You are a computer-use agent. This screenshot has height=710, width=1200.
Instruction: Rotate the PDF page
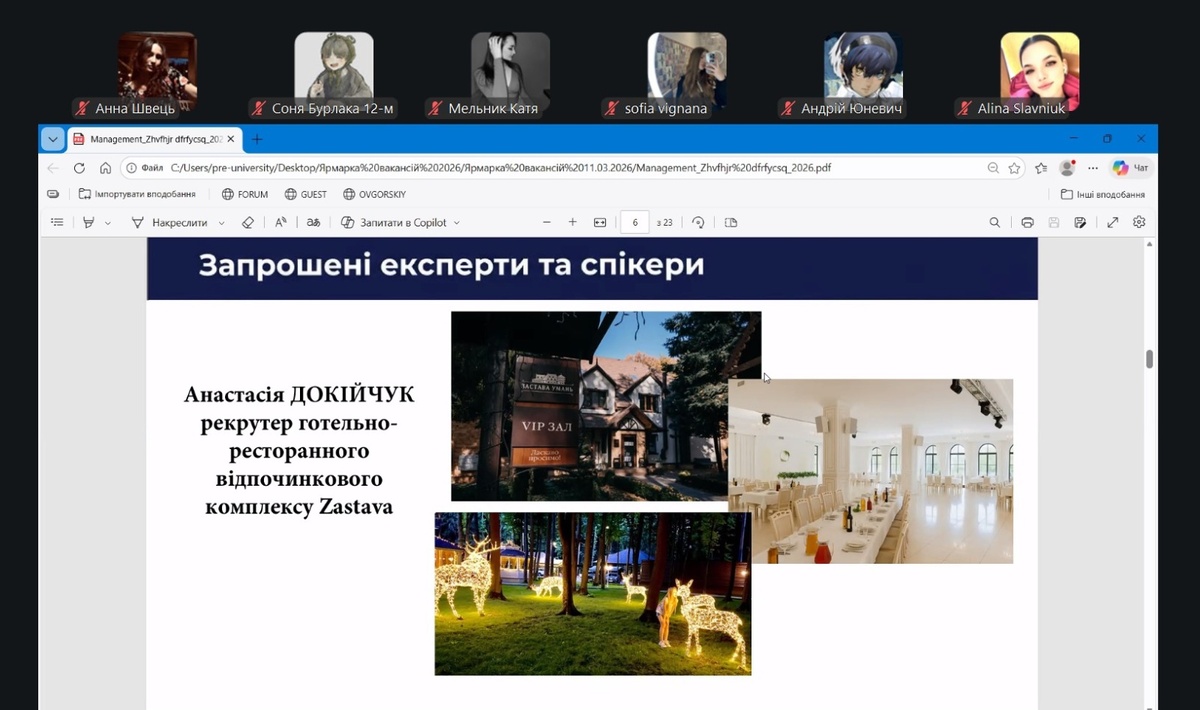(x=698, y=223)
